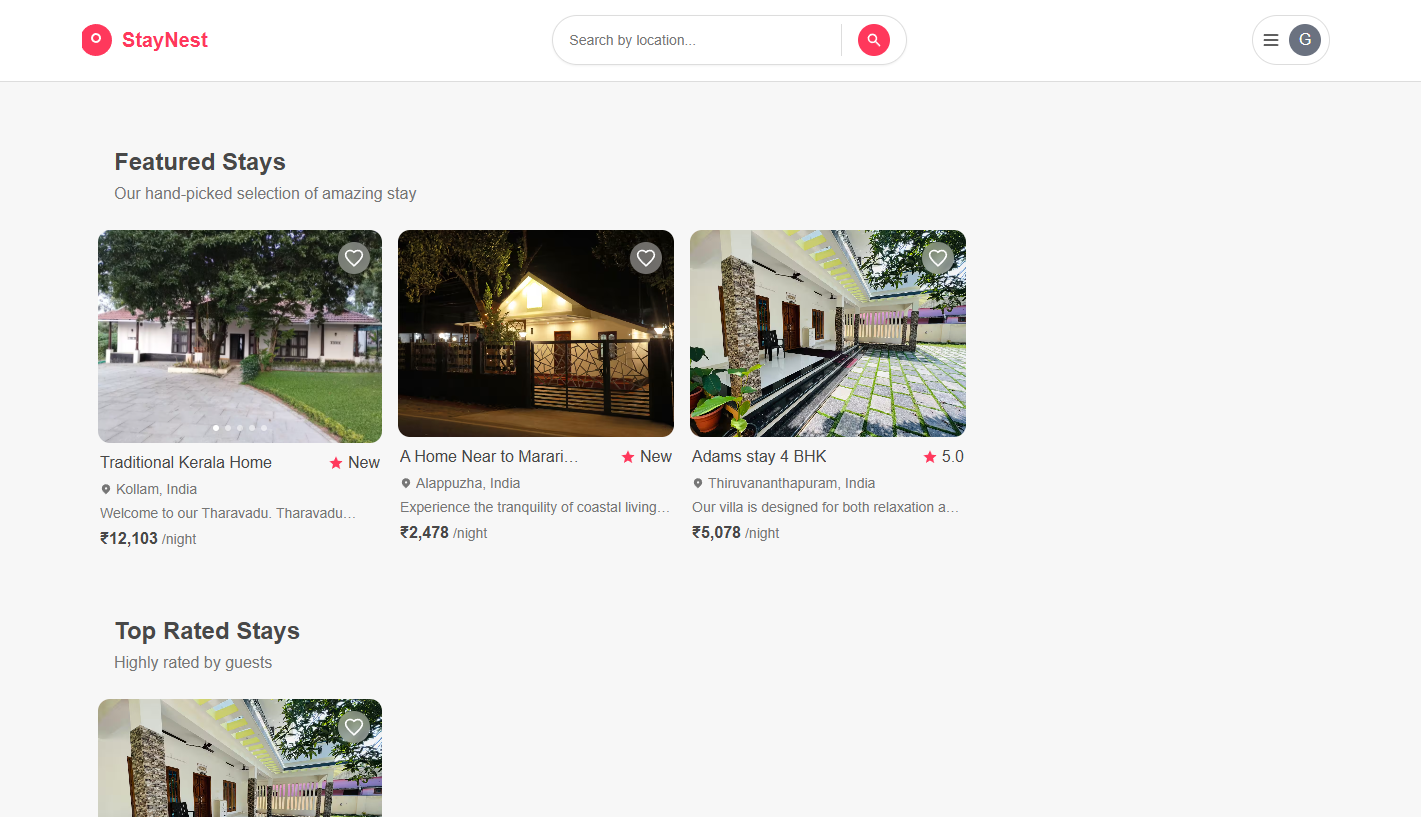Favorite the Home Near to Marari listing
The width and height of the screenshot is (1421, 817).
646,258
